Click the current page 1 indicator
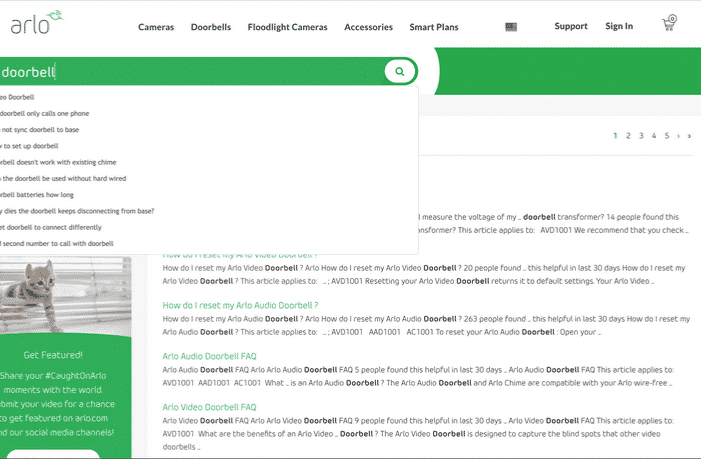The image size is (701, 459). (x=616, y=135)
